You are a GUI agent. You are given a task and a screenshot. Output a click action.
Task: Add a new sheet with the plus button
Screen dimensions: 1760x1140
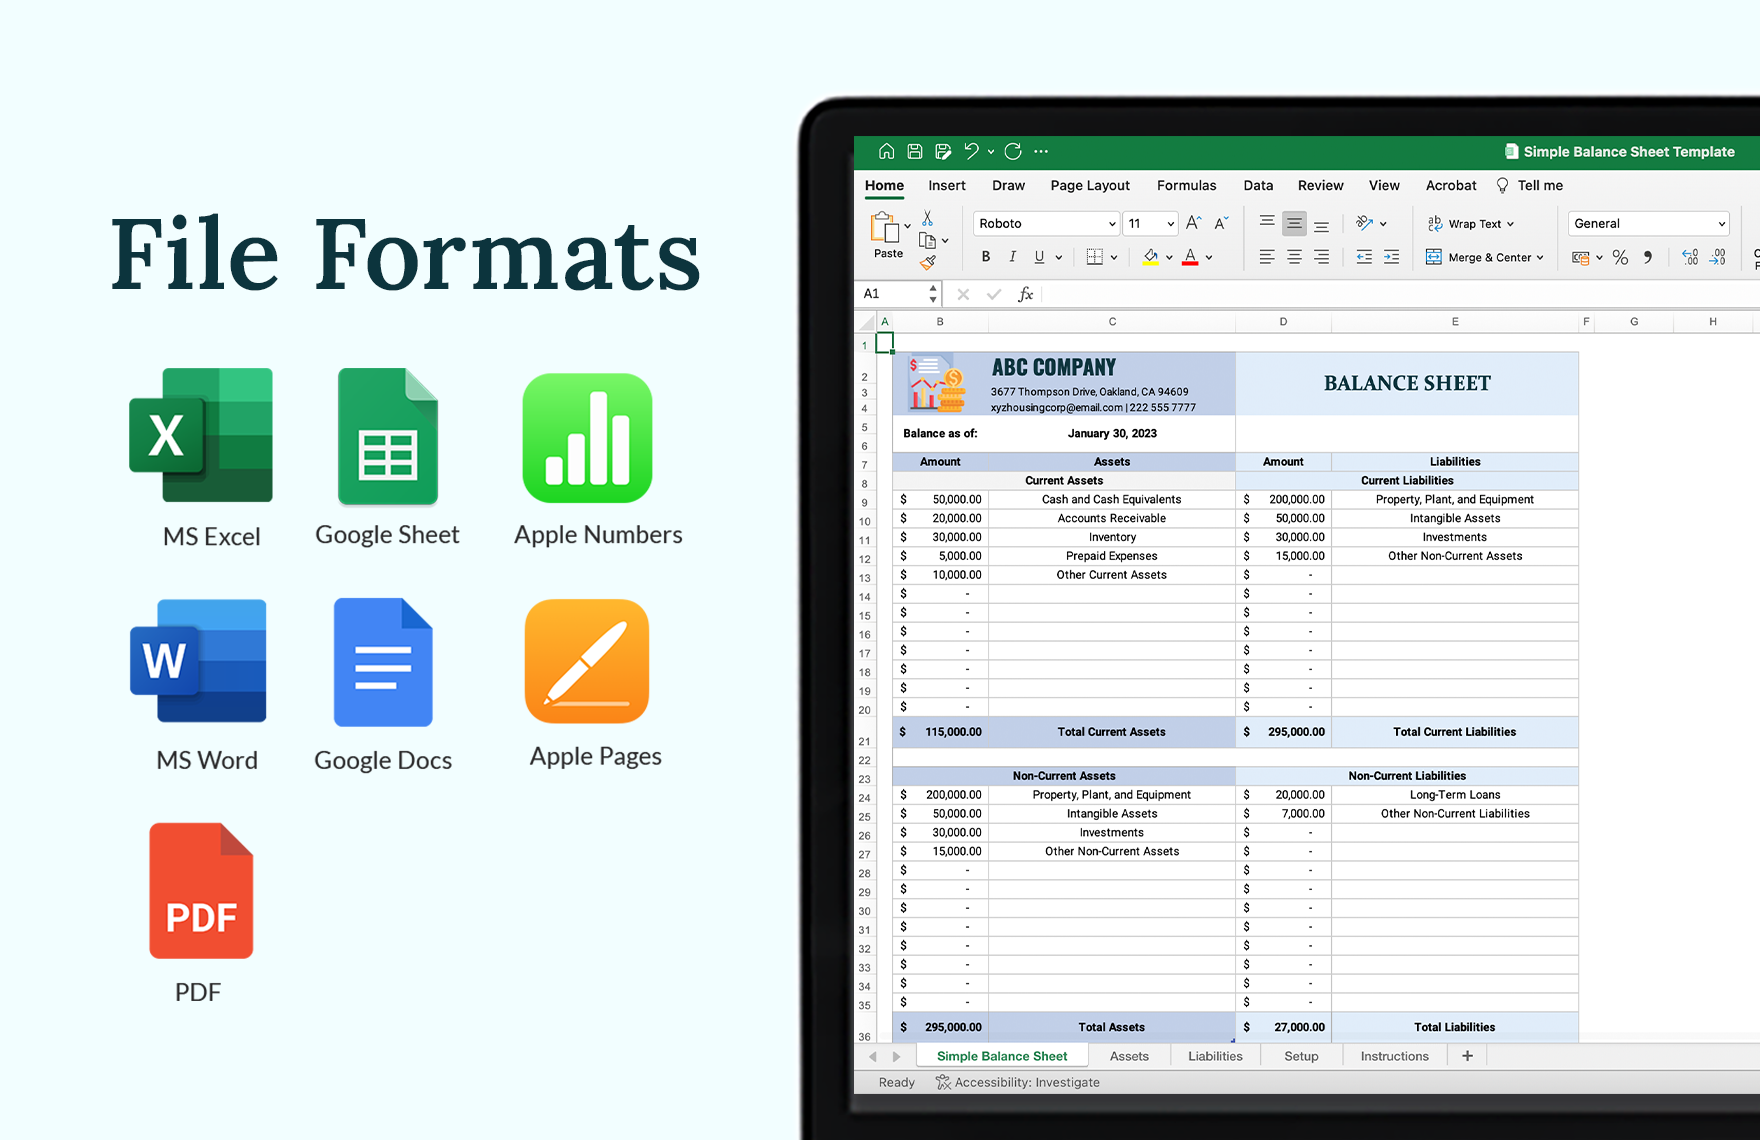1466,1055
